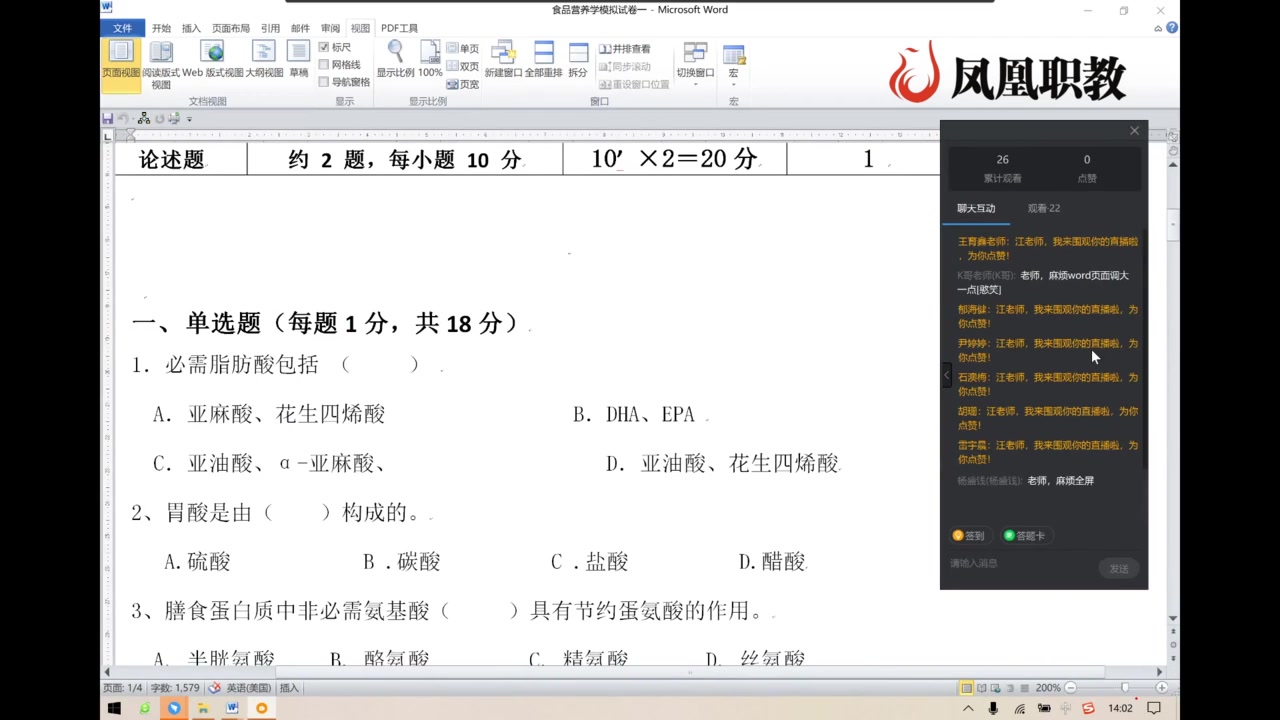Arrange All windows (全部重排)
Viewport: 1280px width, 720px height.
pos(543,60)
